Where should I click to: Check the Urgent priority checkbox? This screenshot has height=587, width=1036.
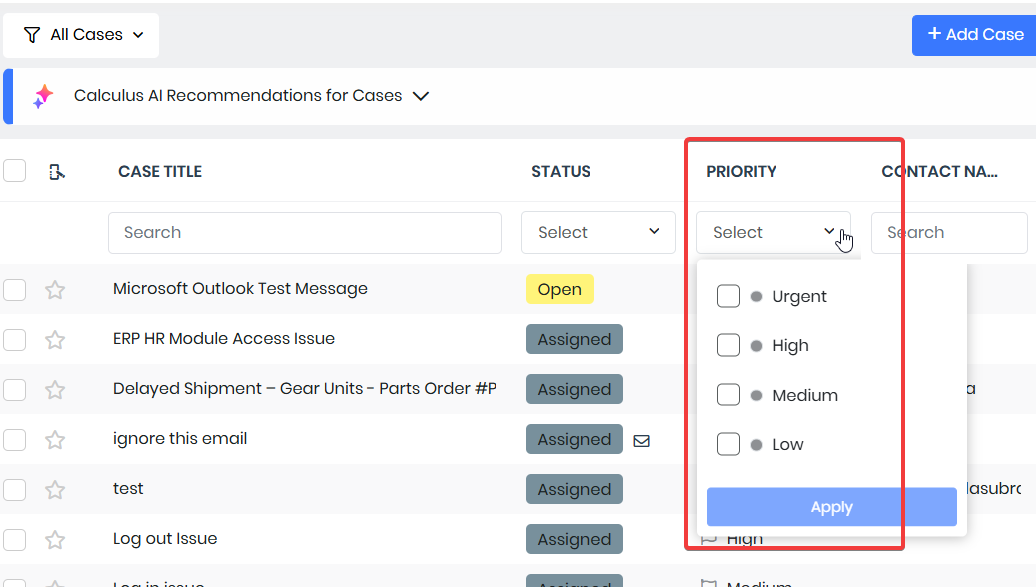click(728, 296)
